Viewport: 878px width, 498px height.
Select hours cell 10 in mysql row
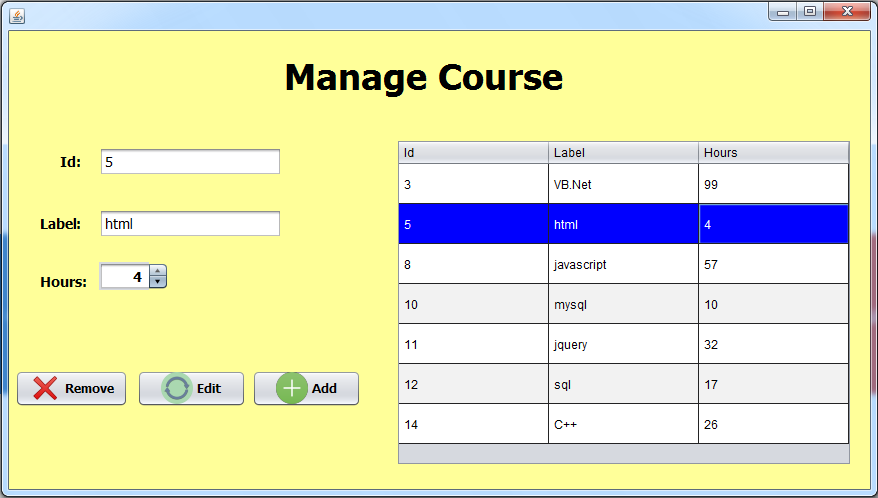(x=774, y=304)
